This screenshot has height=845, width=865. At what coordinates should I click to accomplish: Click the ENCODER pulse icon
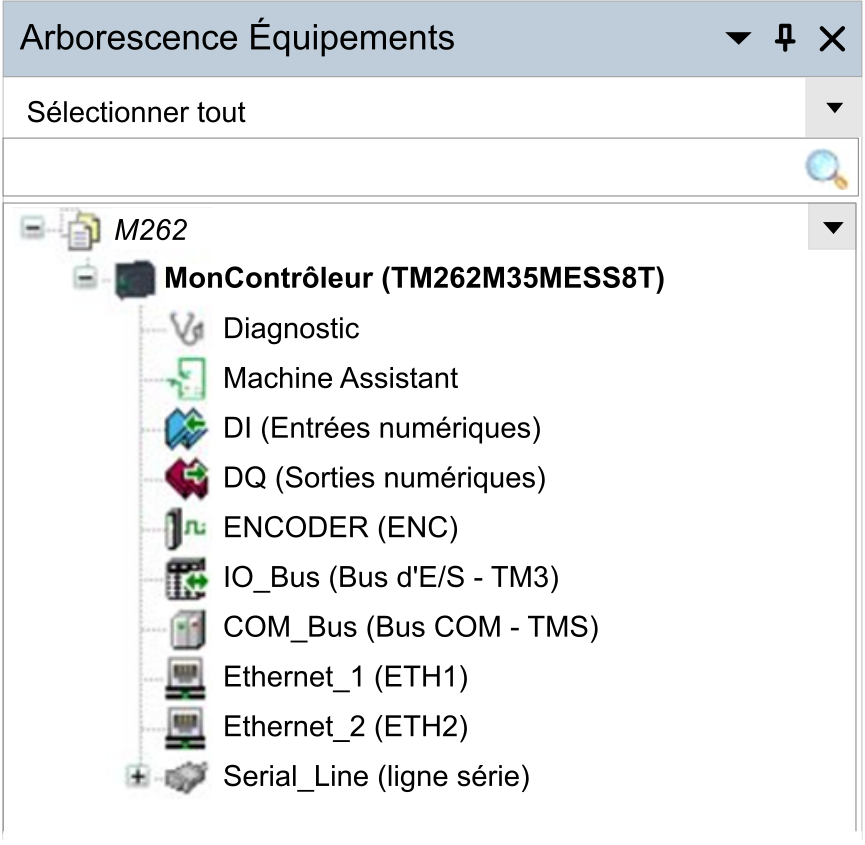coord(185,528)
